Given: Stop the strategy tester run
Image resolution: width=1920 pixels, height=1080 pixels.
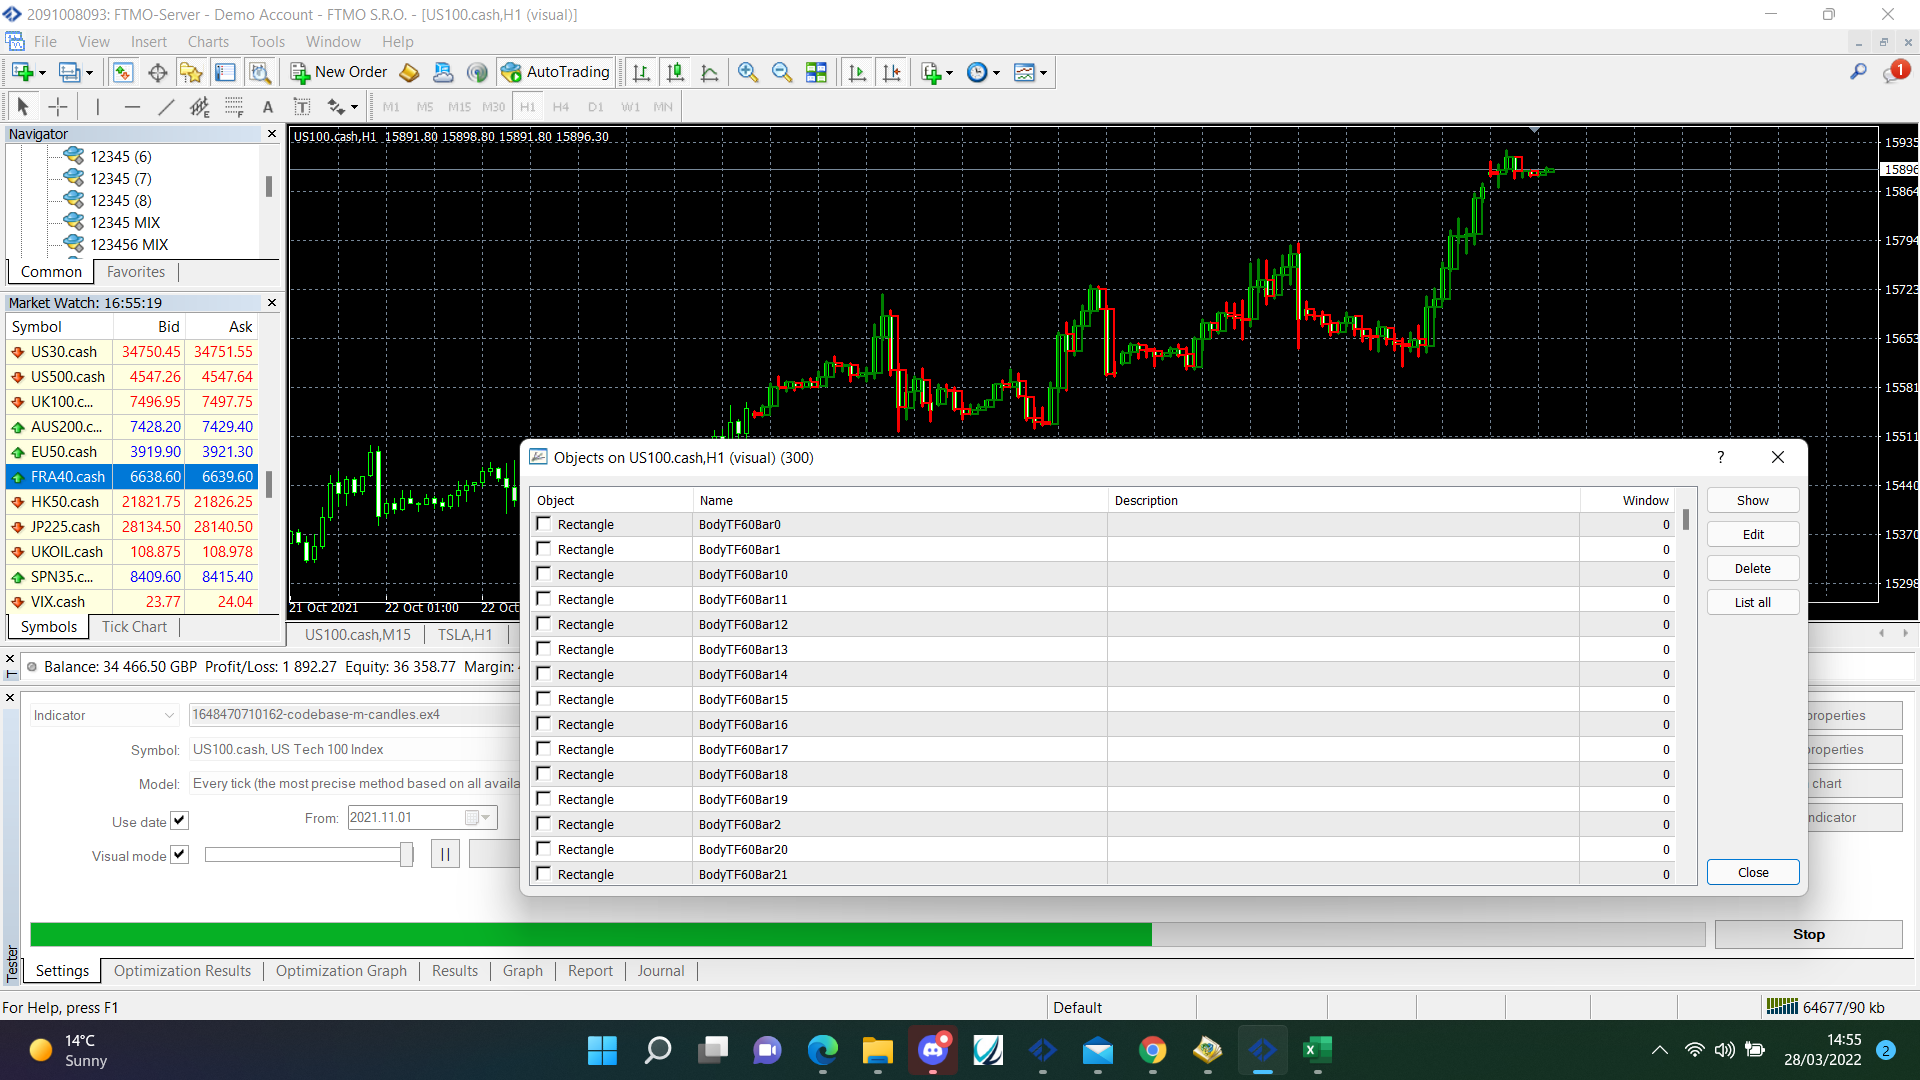Looking at the screenshot, I should click(x=1808, y=934).
